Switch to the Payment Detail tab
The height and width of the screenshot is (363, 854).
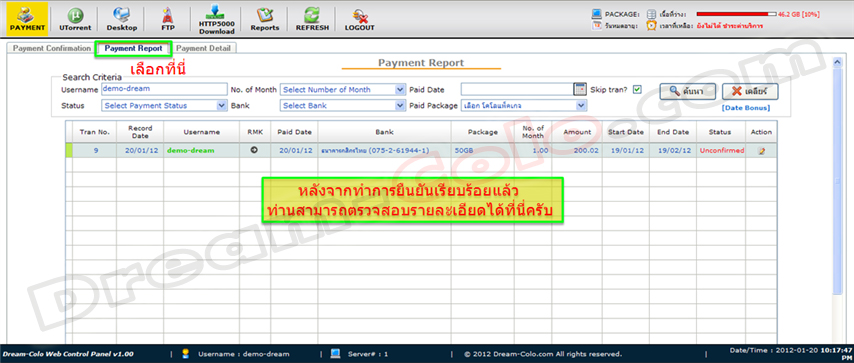coord(203,49)
